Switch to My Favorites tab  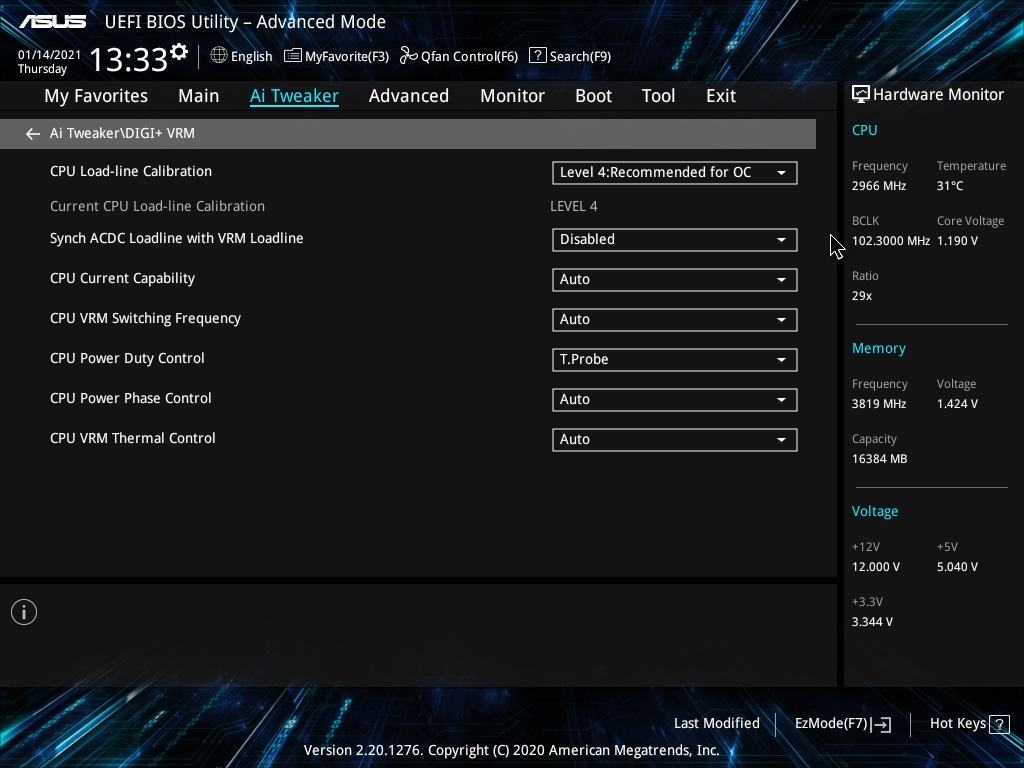tap(96, 96)
